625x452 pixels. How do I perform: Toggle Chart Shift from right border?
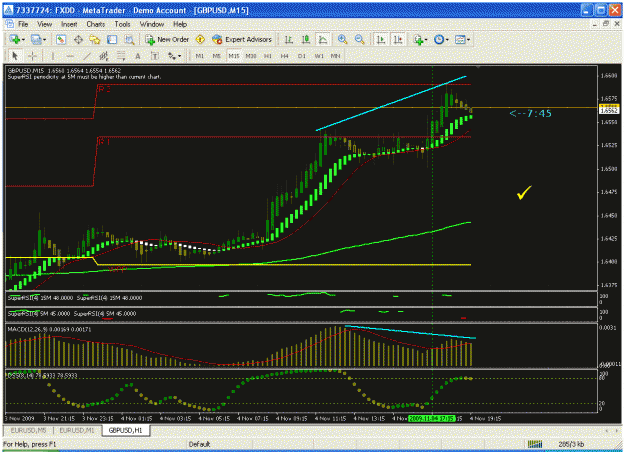[x=398, y=39]
